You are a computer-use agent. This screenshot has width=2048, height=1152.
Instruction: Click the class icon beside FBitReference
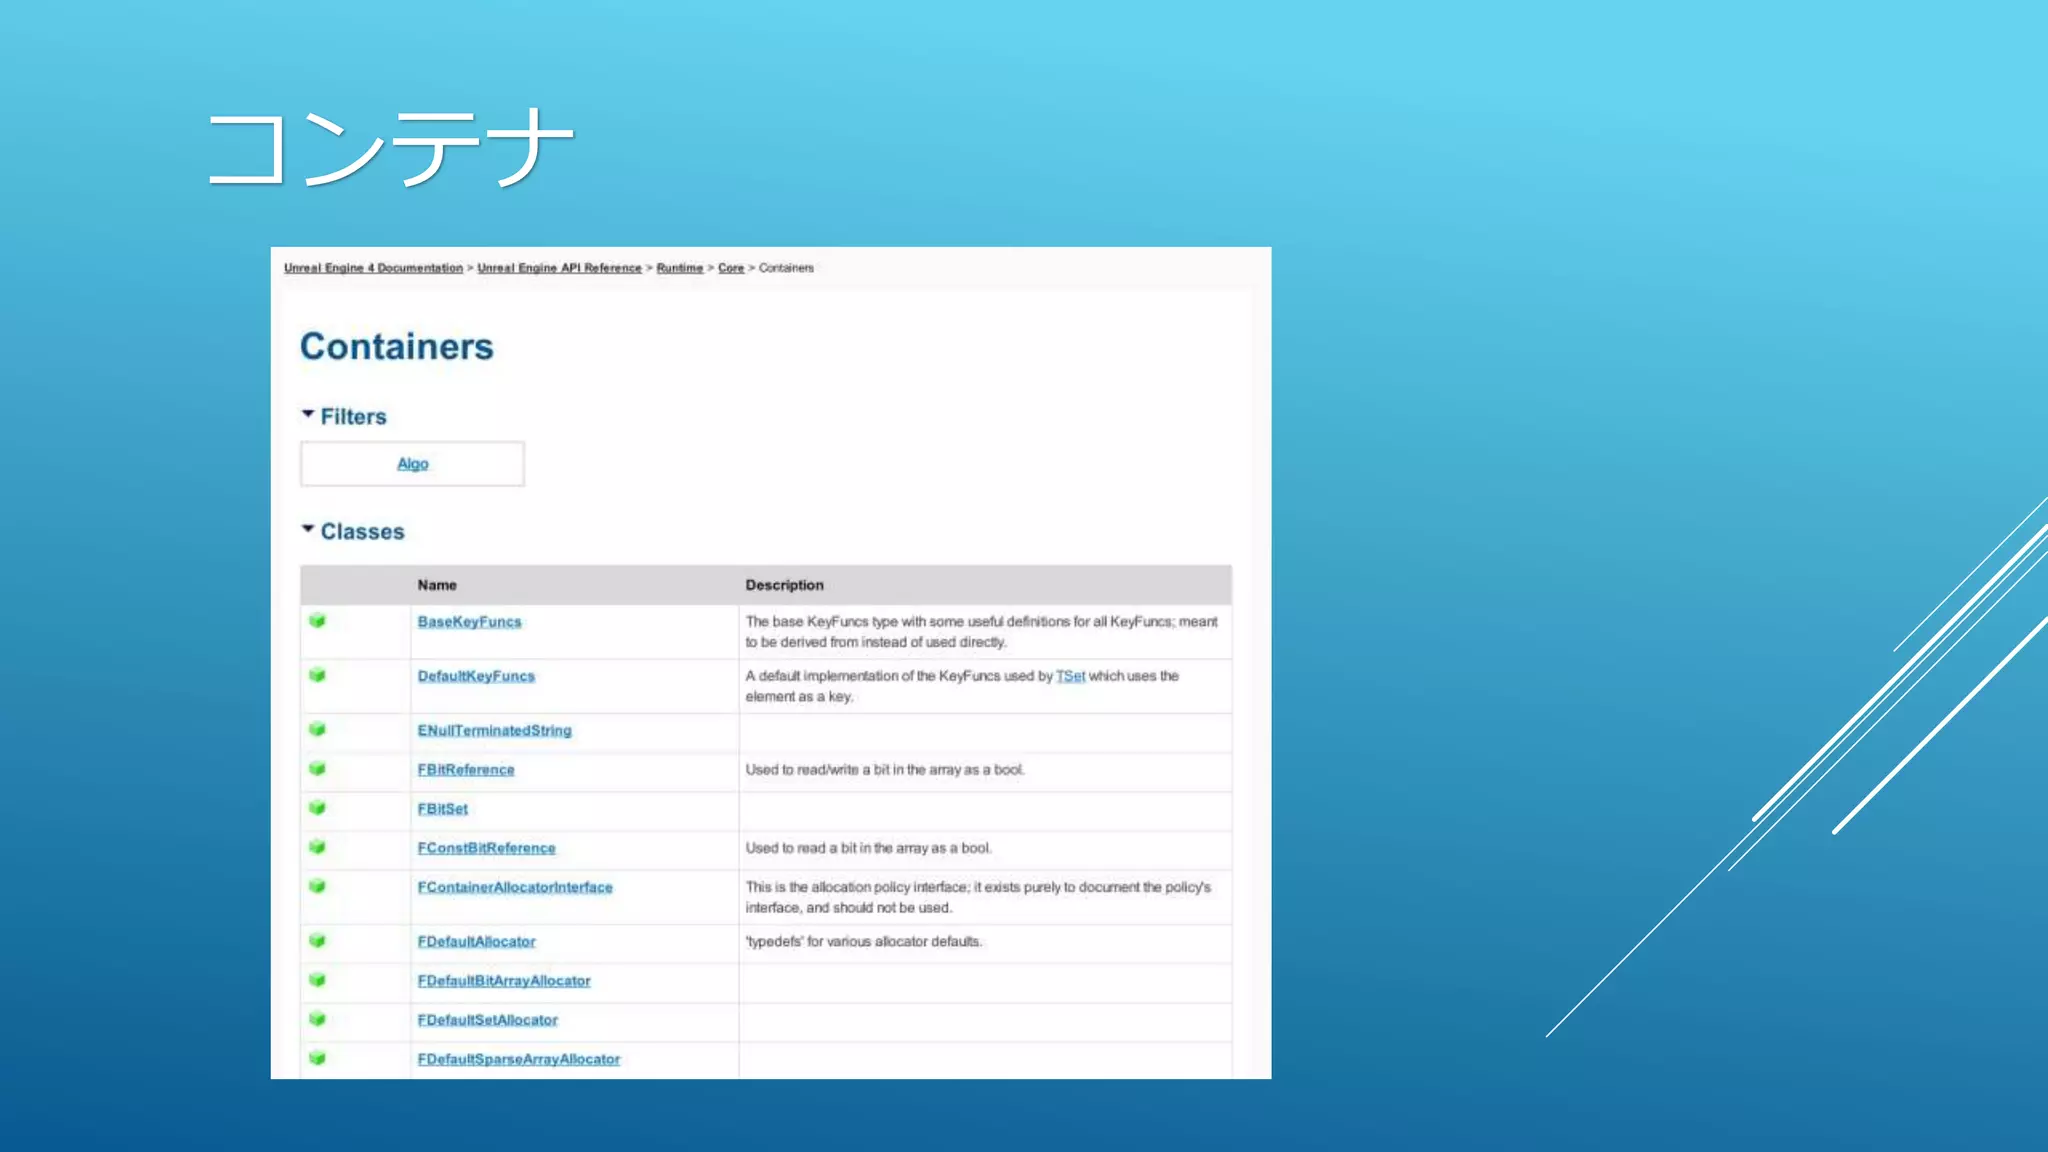point(317,768)
